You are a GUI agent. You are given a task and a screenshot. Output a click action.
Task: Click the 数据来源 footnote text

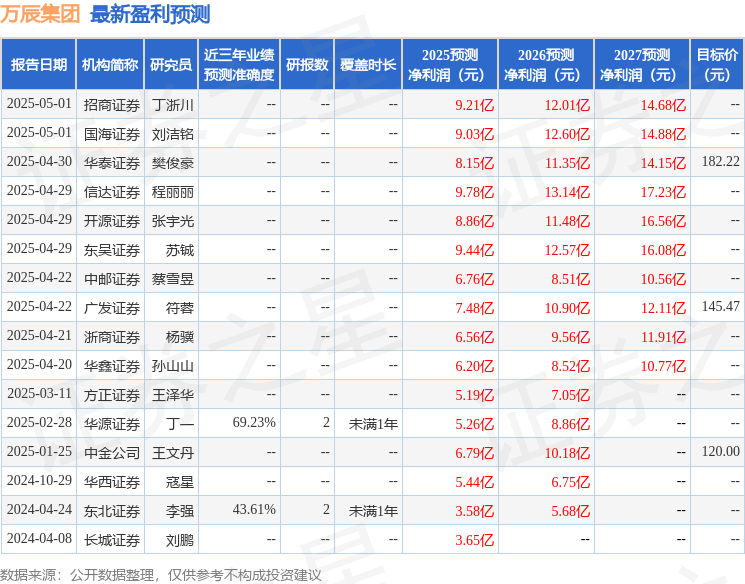click(161, 575)
